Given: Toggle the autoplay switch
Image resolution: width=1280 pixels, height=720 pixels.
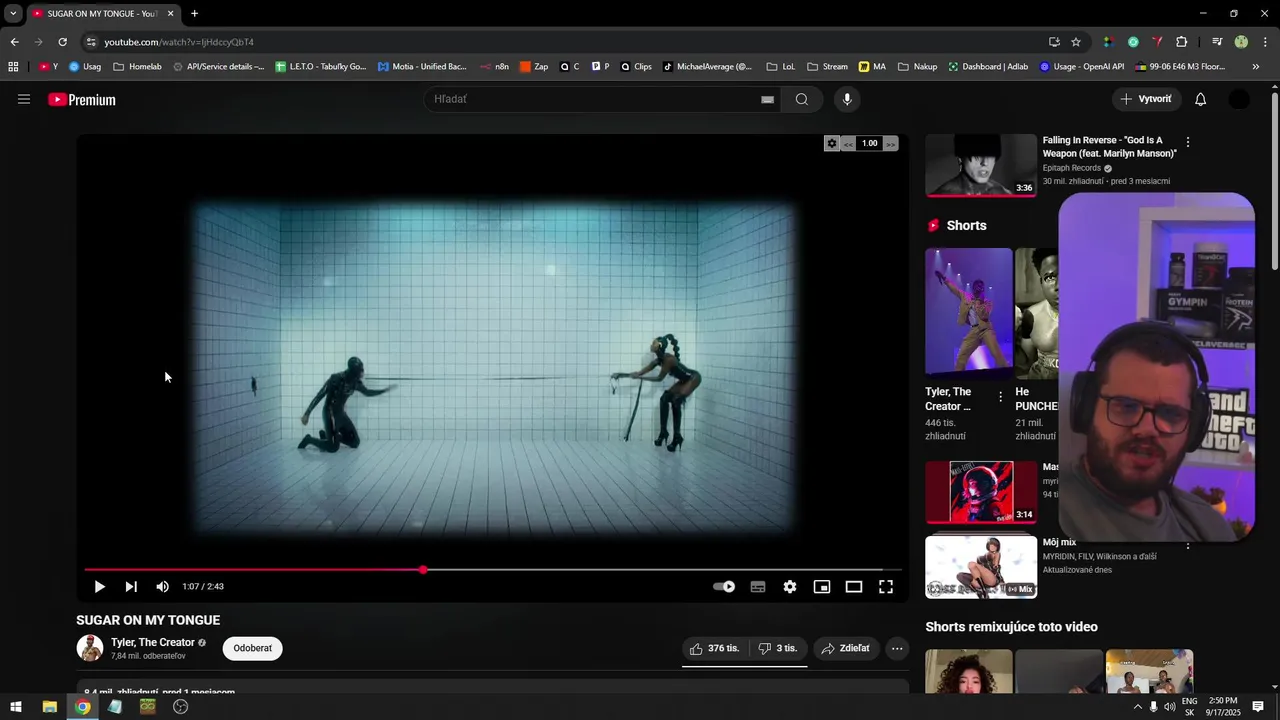Looking at the screenshot, I should coord(724,587).
